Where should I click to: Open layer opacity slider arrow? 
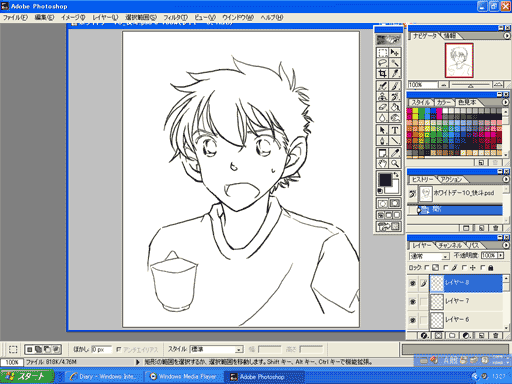pyautogui.click(x=500, y=256)
